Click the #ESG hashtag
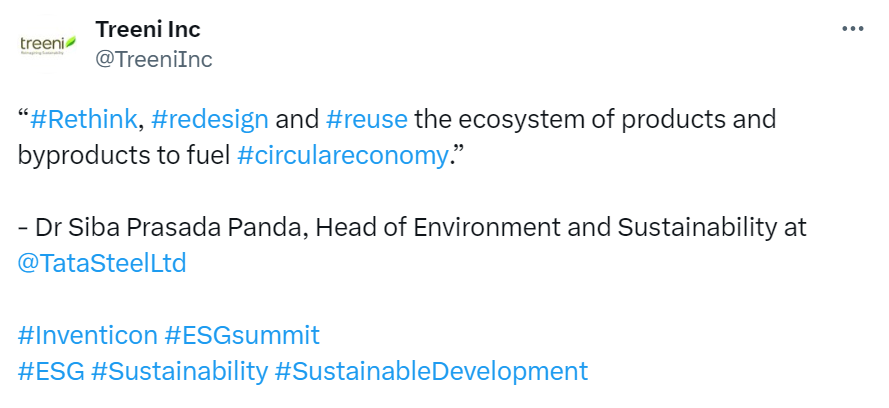The height and width of the screenshot is (408, 889). click(51, 372)
